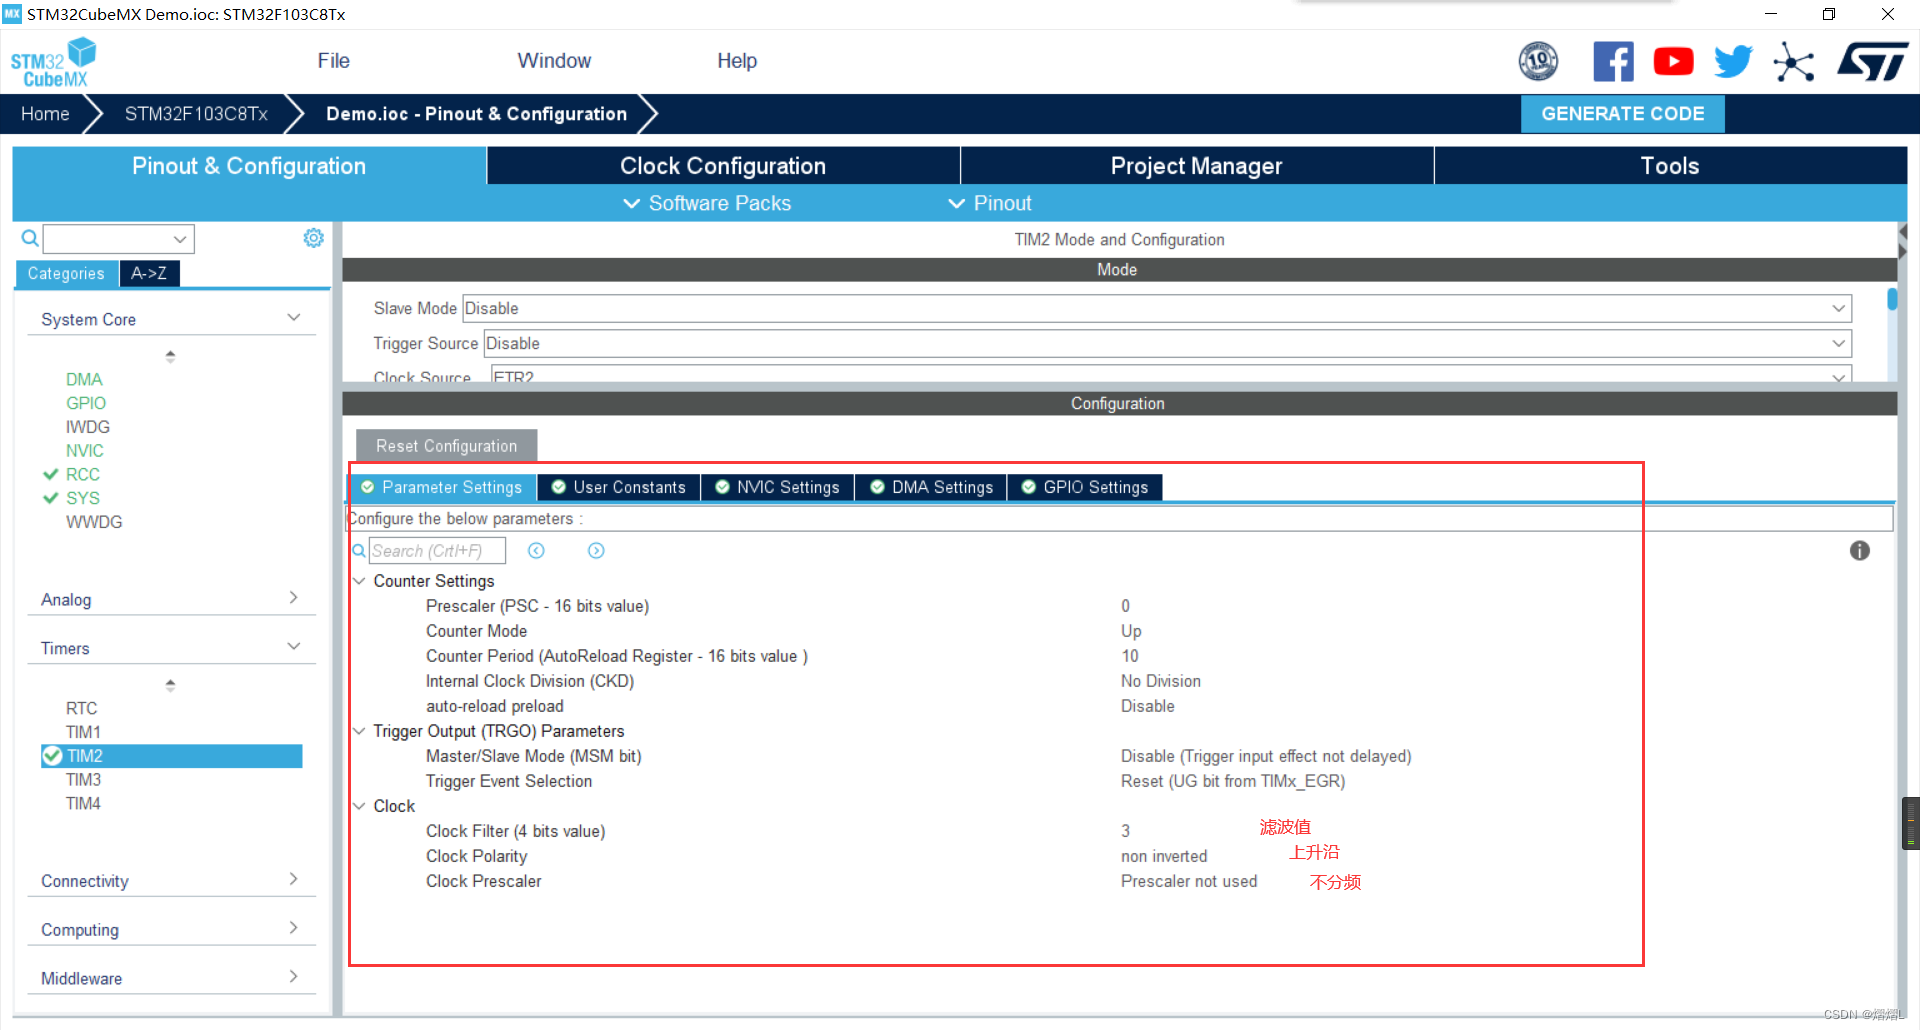Open the Twitter icon link
This screenshot has height=1030, width=1920.
[x=1733, y=62]
